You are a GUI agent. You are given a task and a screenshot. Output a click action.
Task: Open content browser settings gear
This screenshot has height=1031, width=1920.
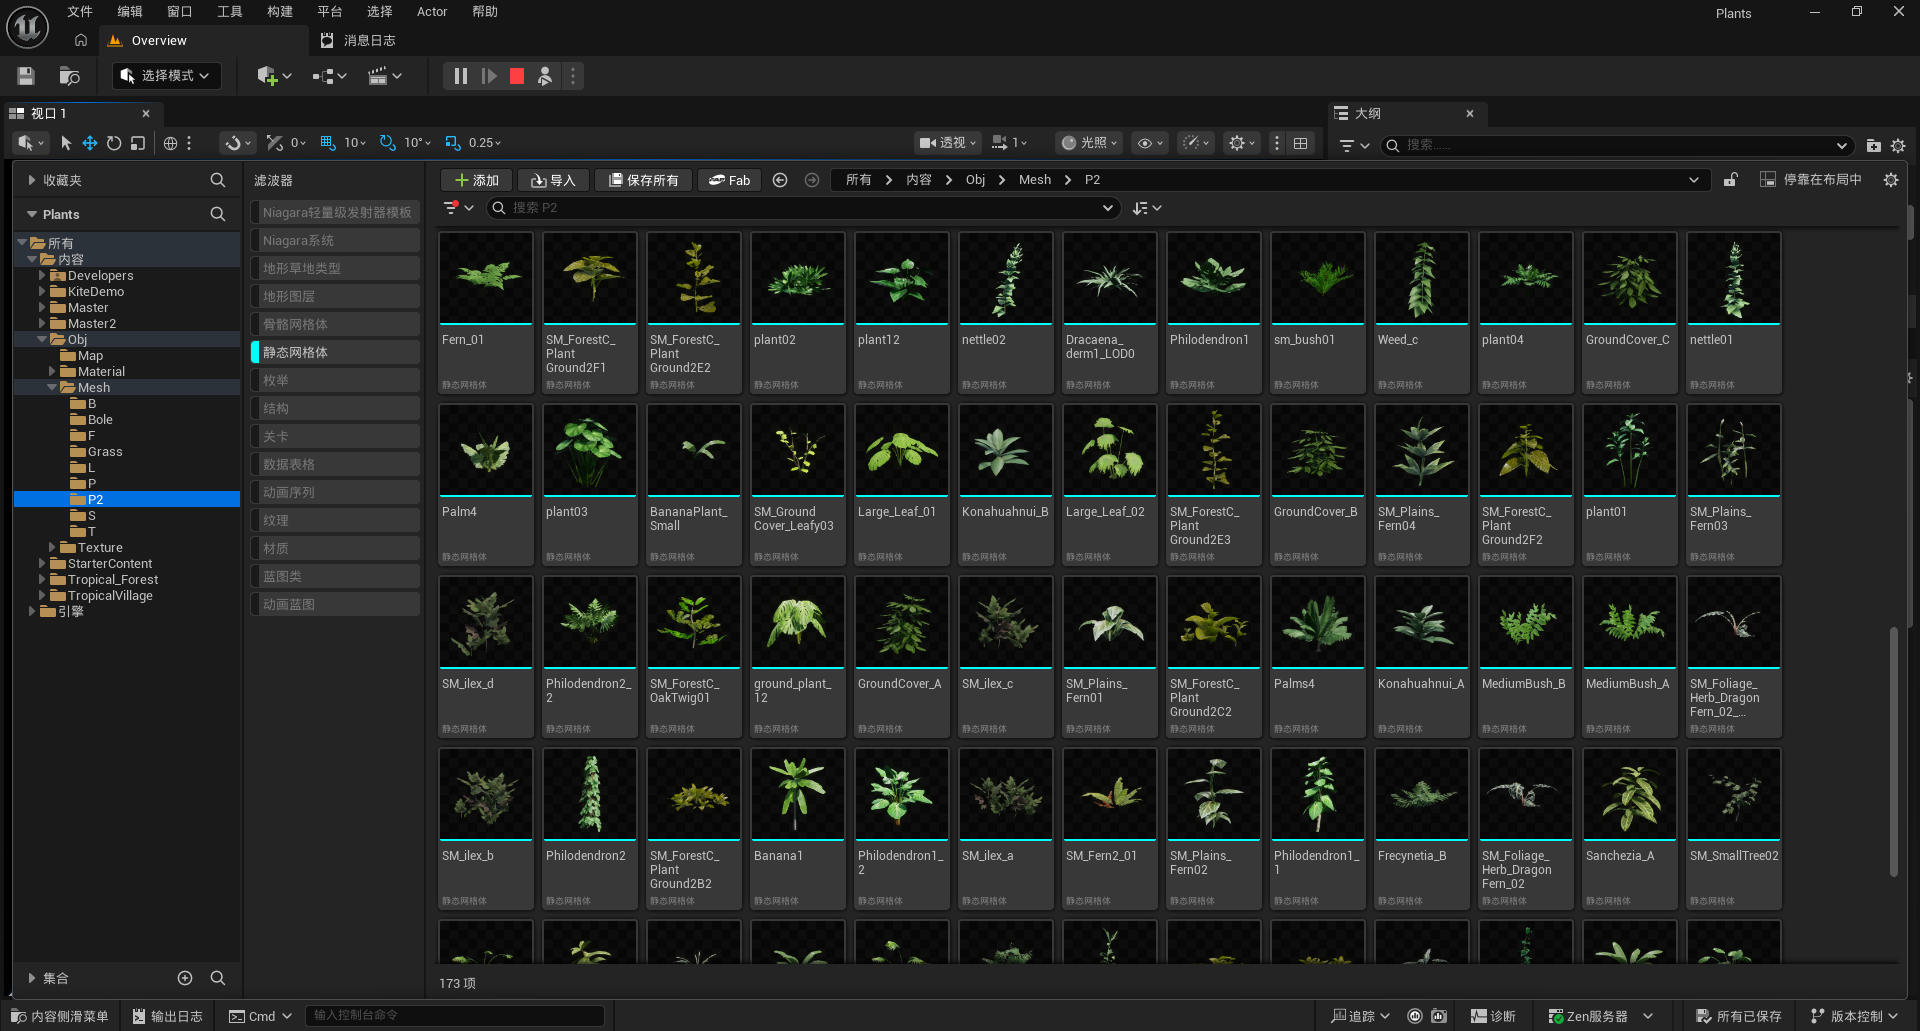[x=1890, y=180]
